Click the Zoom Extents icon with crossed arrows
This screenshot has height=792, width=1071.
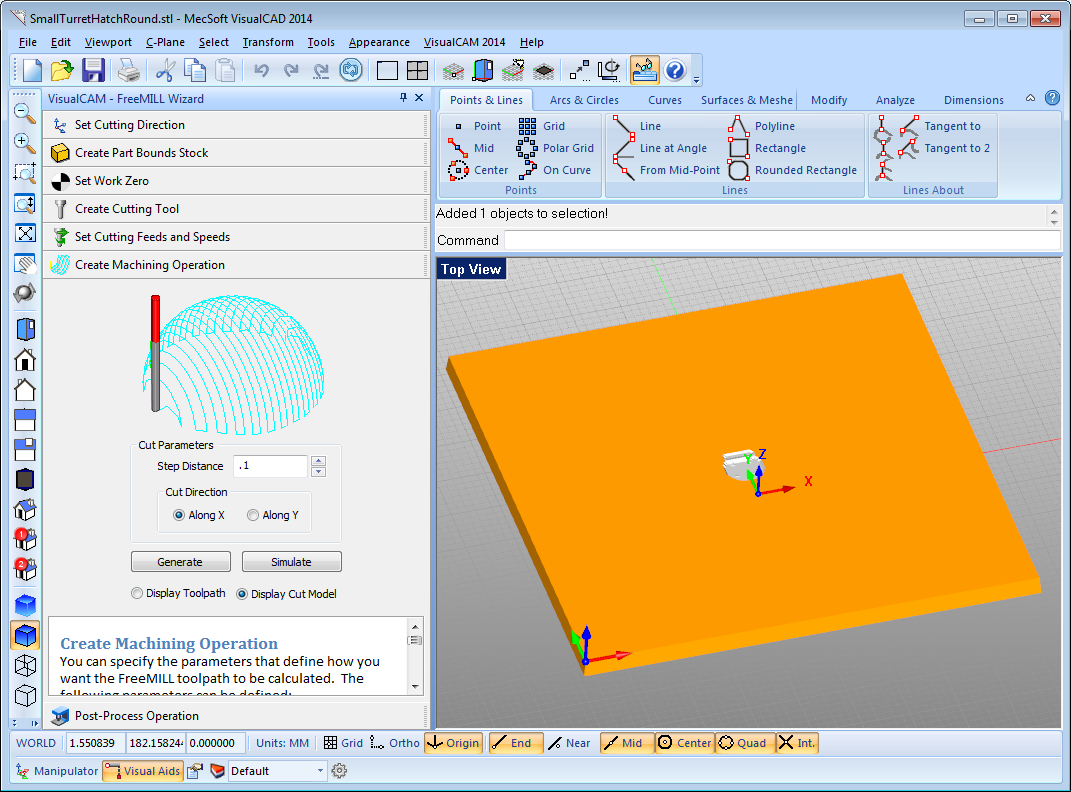point(25,233)
